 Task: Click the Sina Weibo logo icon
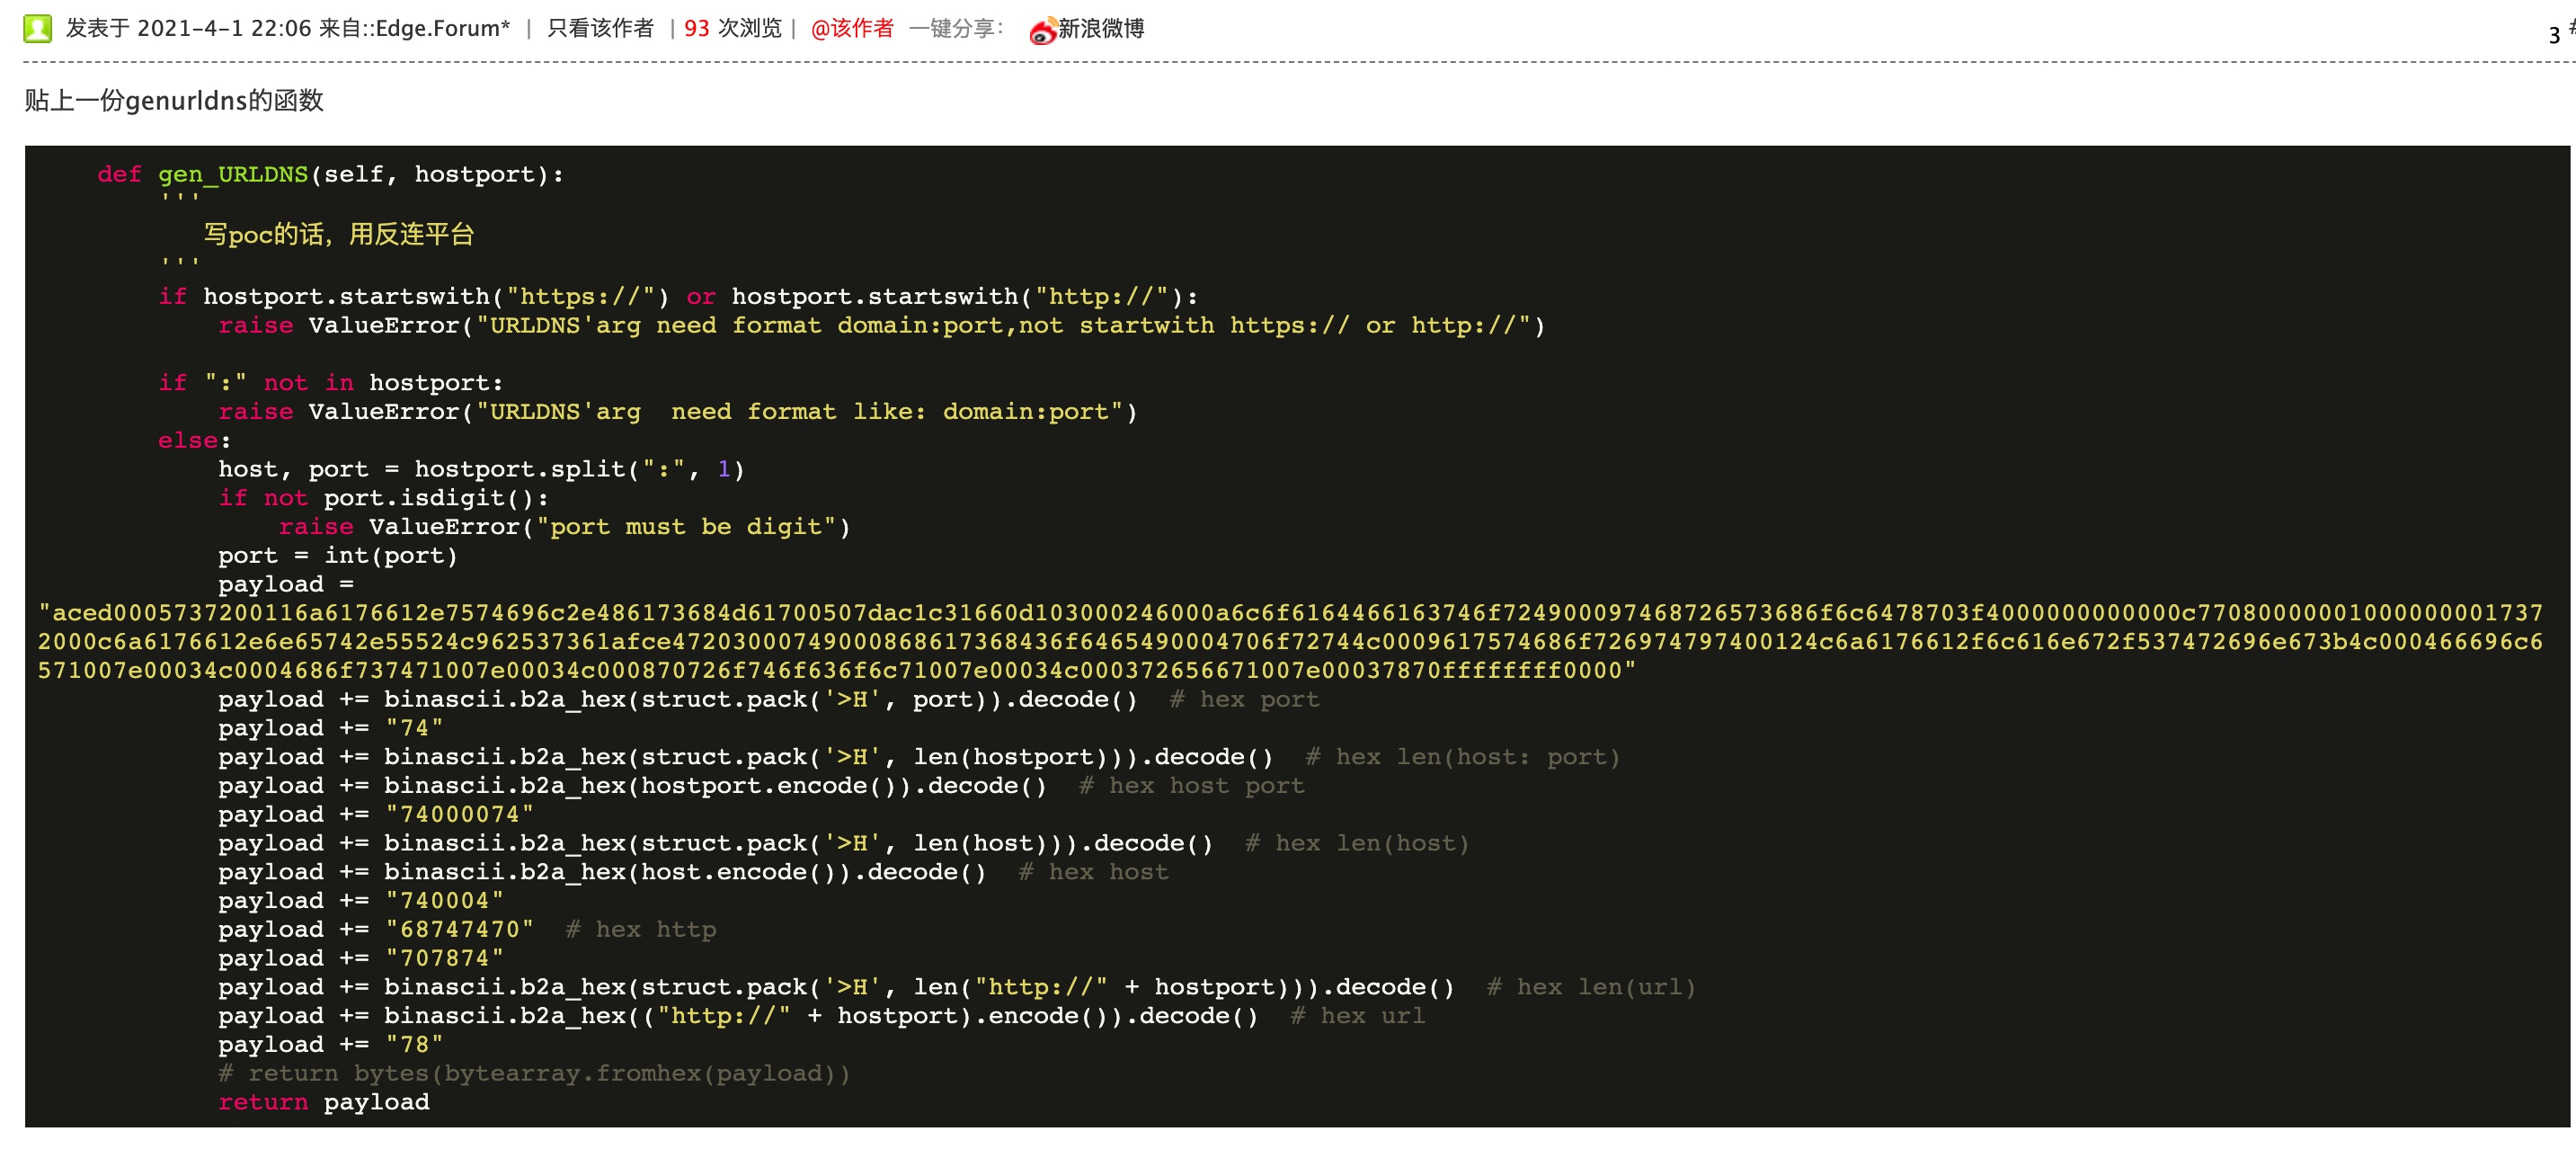click(1042, 31)
